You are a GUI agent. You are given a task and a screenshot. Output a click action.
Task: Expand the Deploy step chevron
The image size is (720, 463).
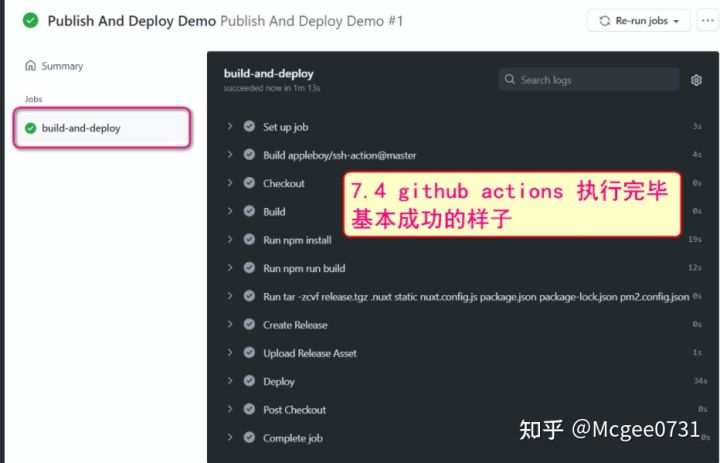click(x=230, y=381)
